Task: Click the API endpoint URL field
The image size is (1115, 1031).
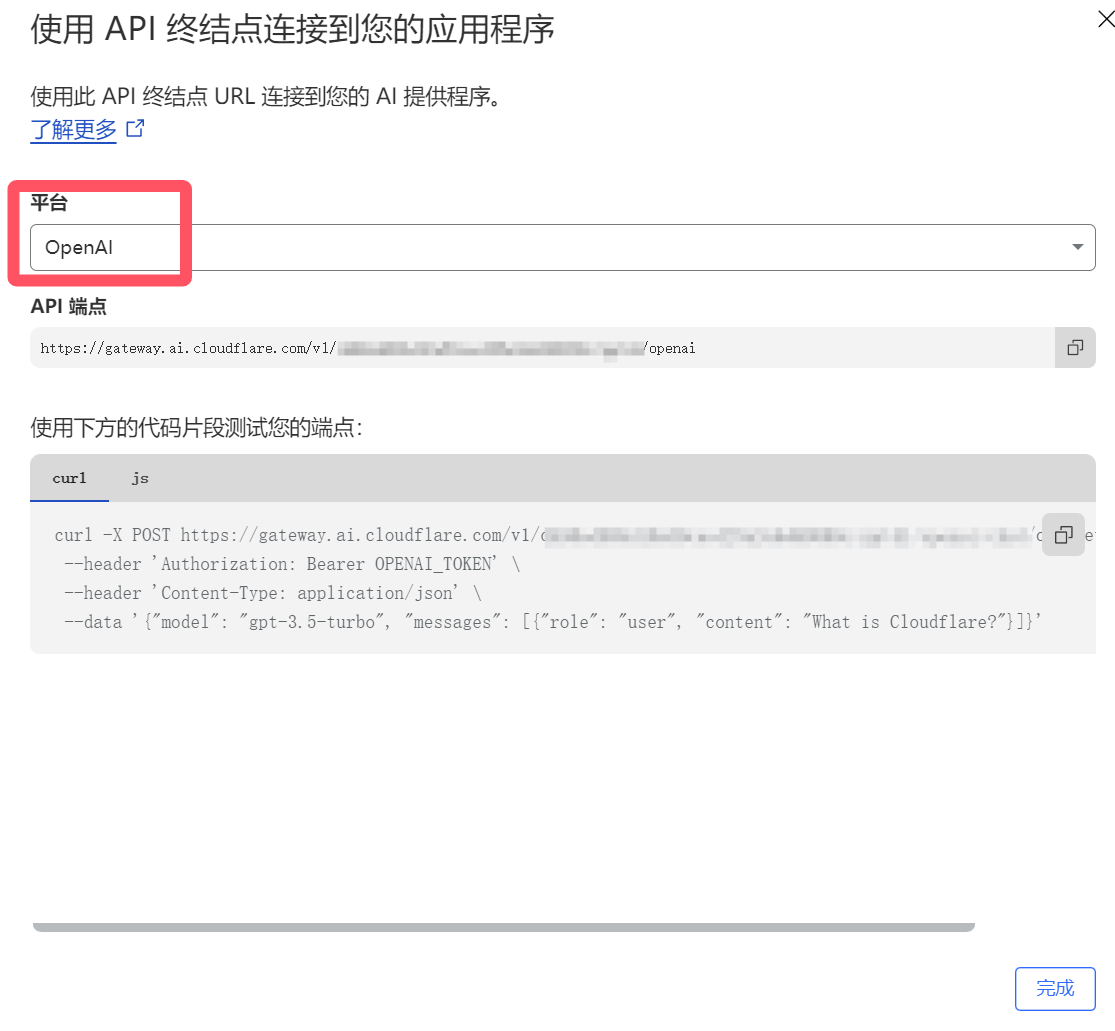Action: (400, 347)
